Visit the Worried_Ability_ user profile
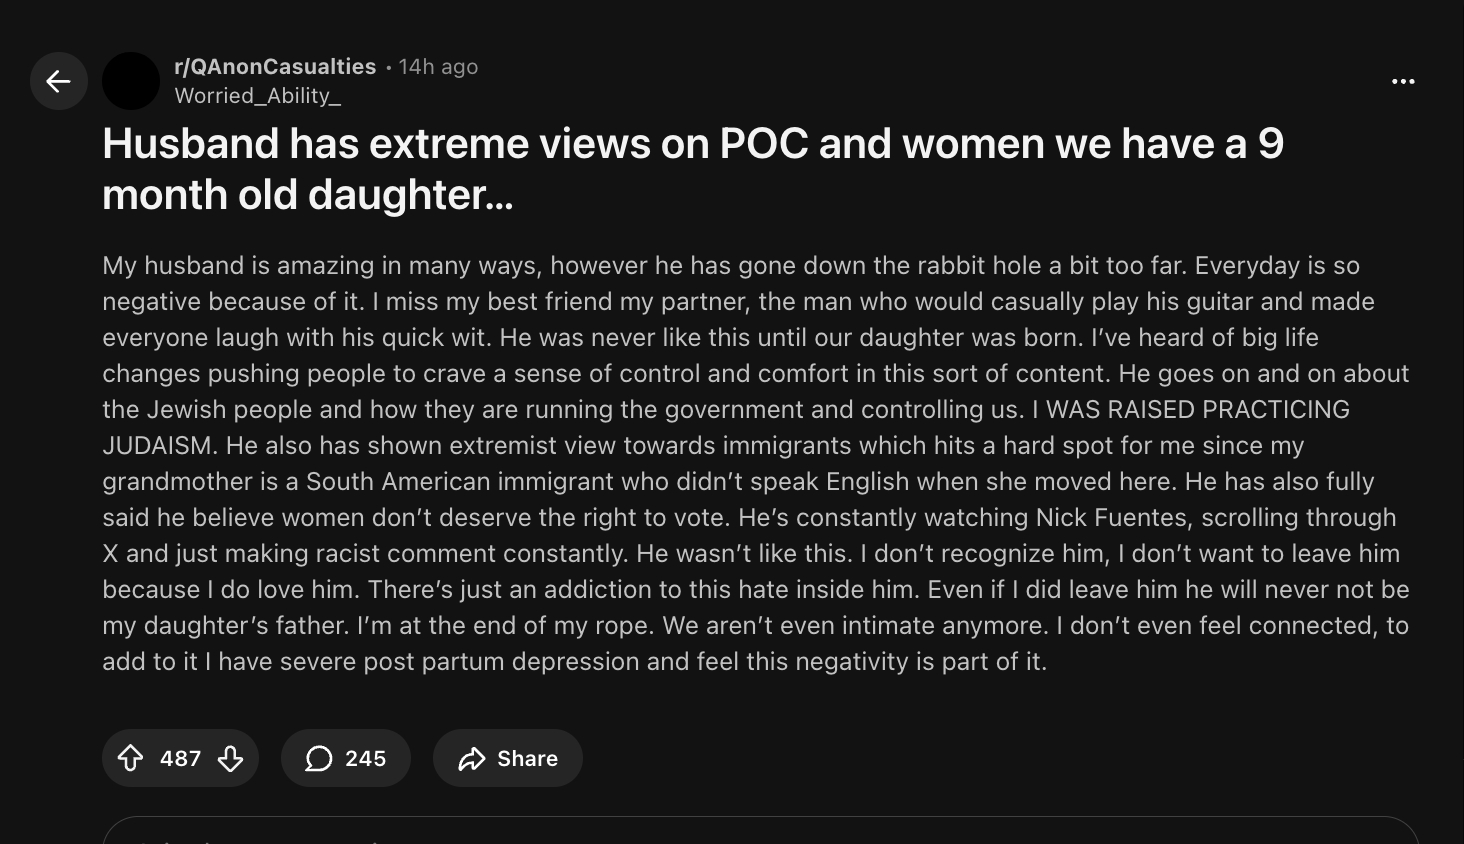 pyautogui.click(x=257, y=96)
